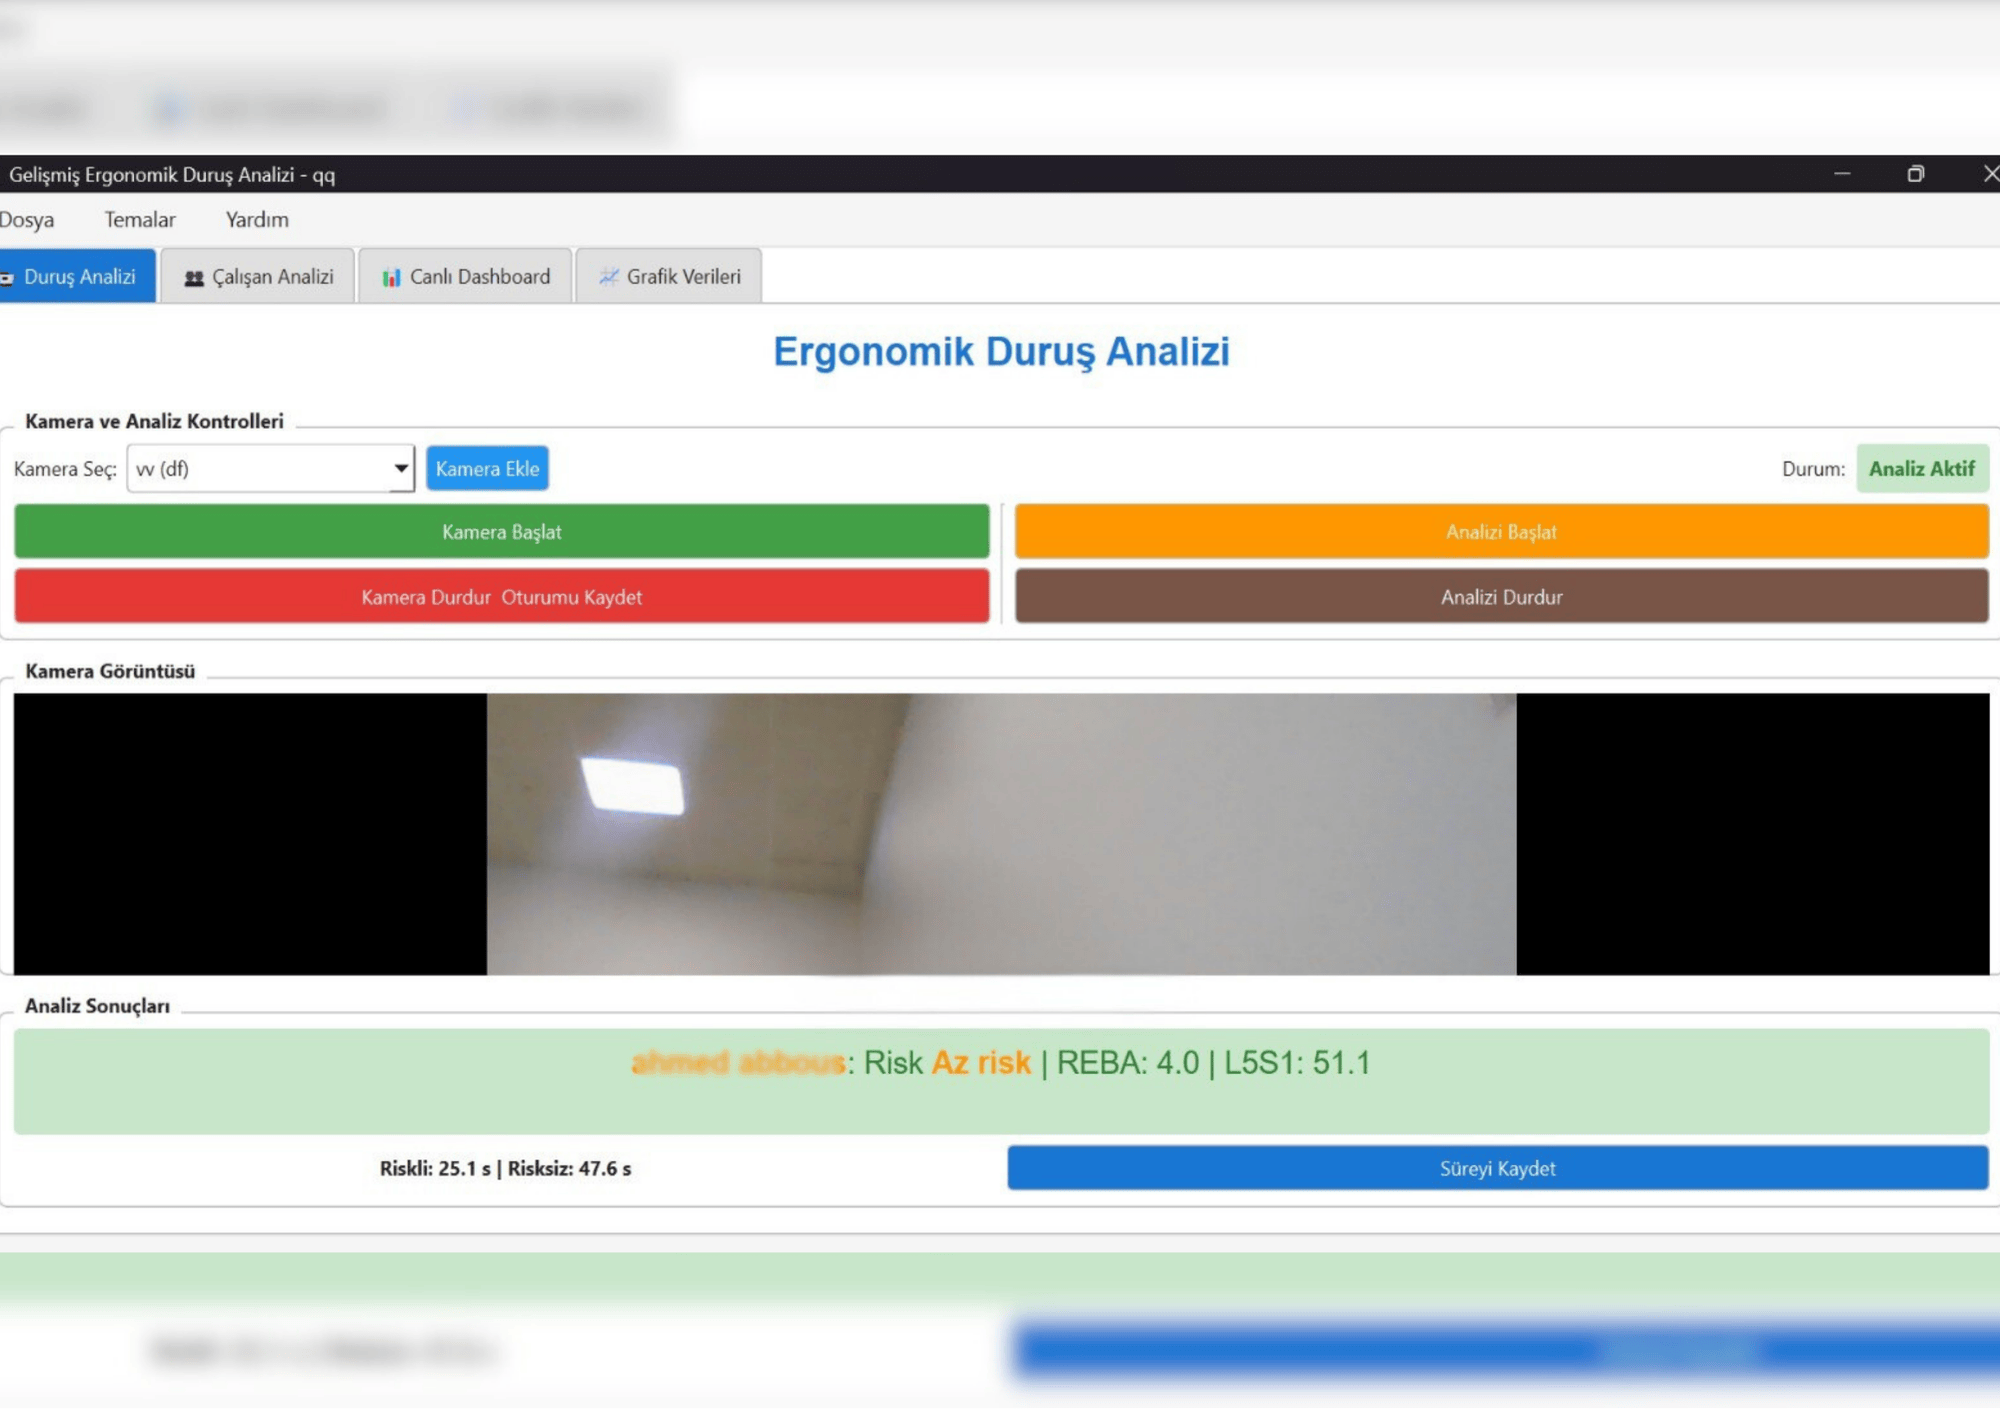
Task: Click the orange Analizi Başlat button
Action: 1501,531
